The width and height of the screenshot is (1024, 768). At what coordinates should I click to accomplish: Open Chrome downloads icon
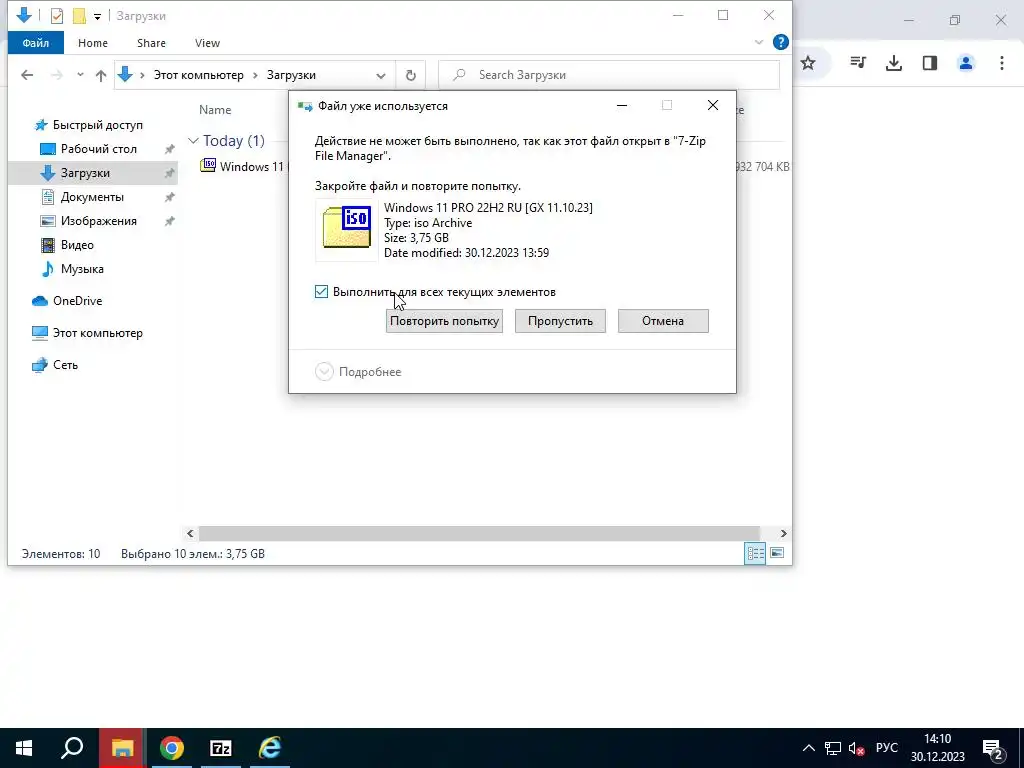pos(894,63)
